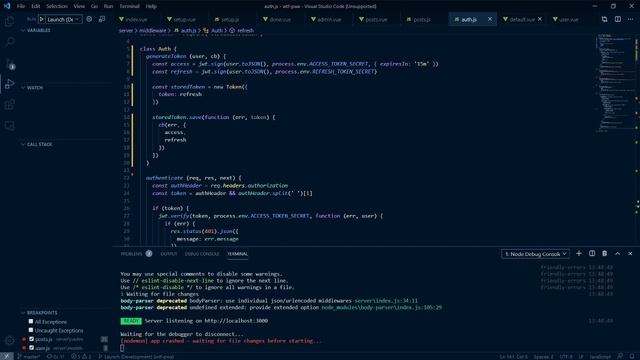Close the bottom terminal panel
This screenshot has width=640, height=360.
[x=630, y=253]
